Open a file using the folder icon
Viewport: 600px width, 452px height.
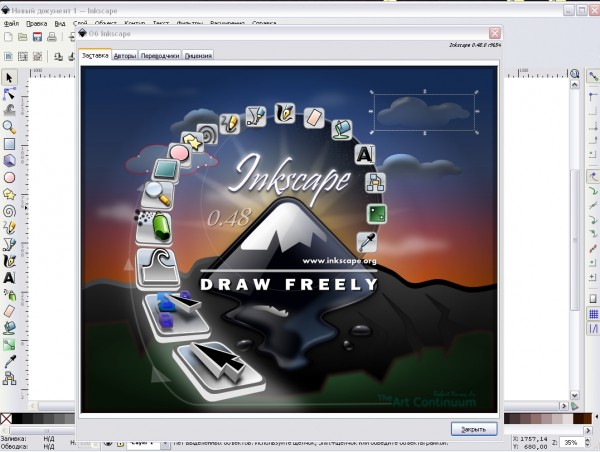pyautogui.click(x=23, y=37)
